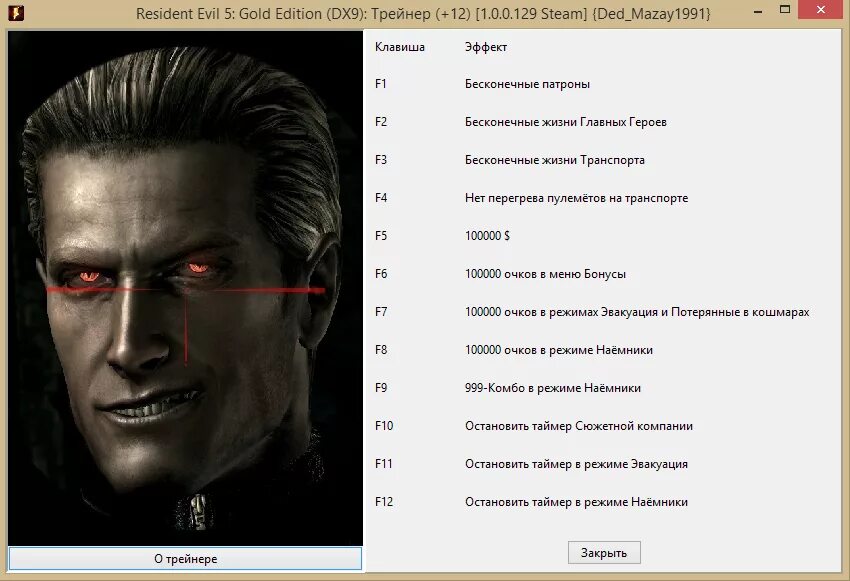The width and height of the screenshot is (850, 581).
Task: Click "Остановить таймер Сюжетной компании" text
Action: pyautogui.click(x=578, y=425)
